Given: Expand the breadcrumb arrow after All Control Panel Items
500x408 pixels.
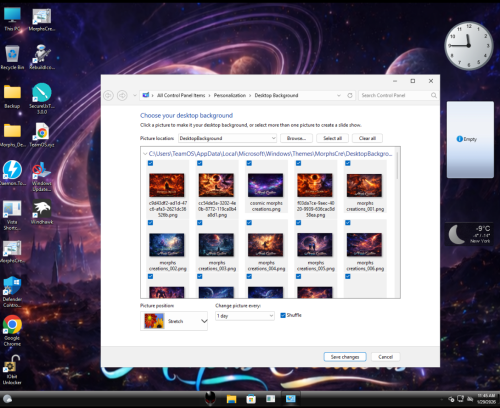Looking at the screenshot, I should [209, 95].
